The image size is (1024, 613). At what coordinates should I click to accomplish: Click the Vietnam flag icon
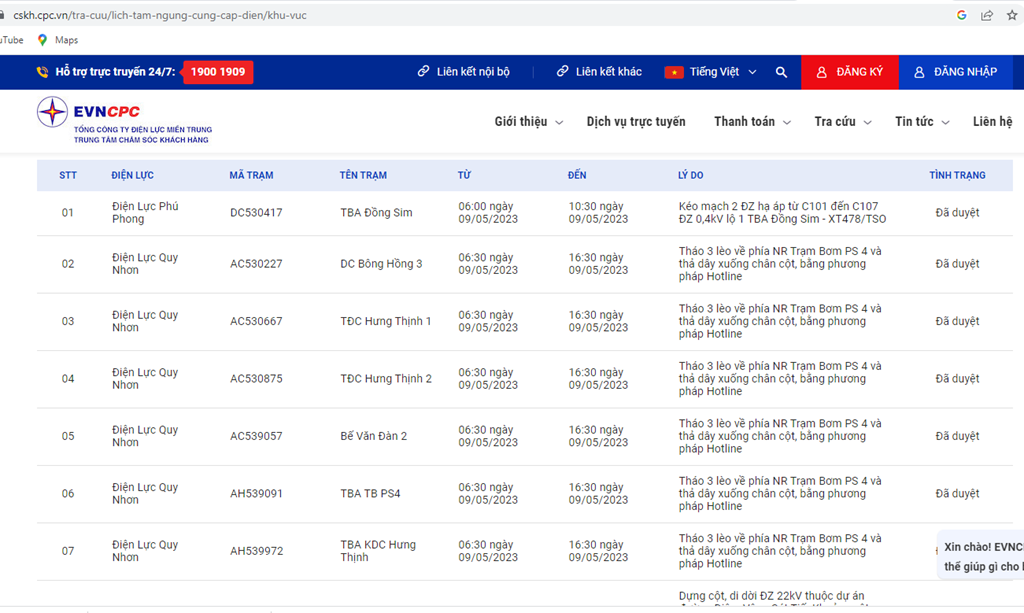674,72
